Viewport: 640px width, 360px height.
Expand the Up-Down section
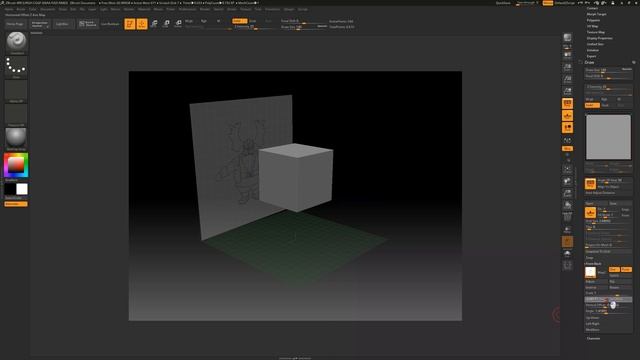pos(592,318)
